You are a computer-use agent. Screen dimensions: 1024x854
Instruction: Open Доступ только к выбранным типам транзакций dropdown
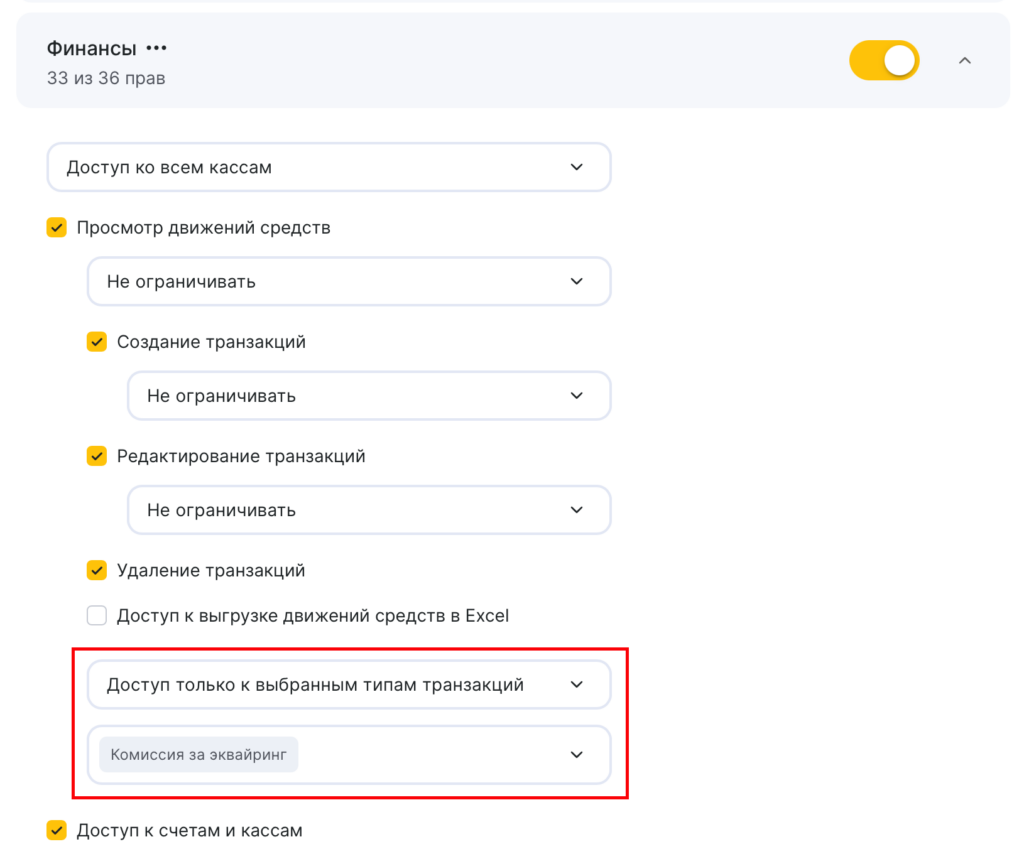coord(348,685)
